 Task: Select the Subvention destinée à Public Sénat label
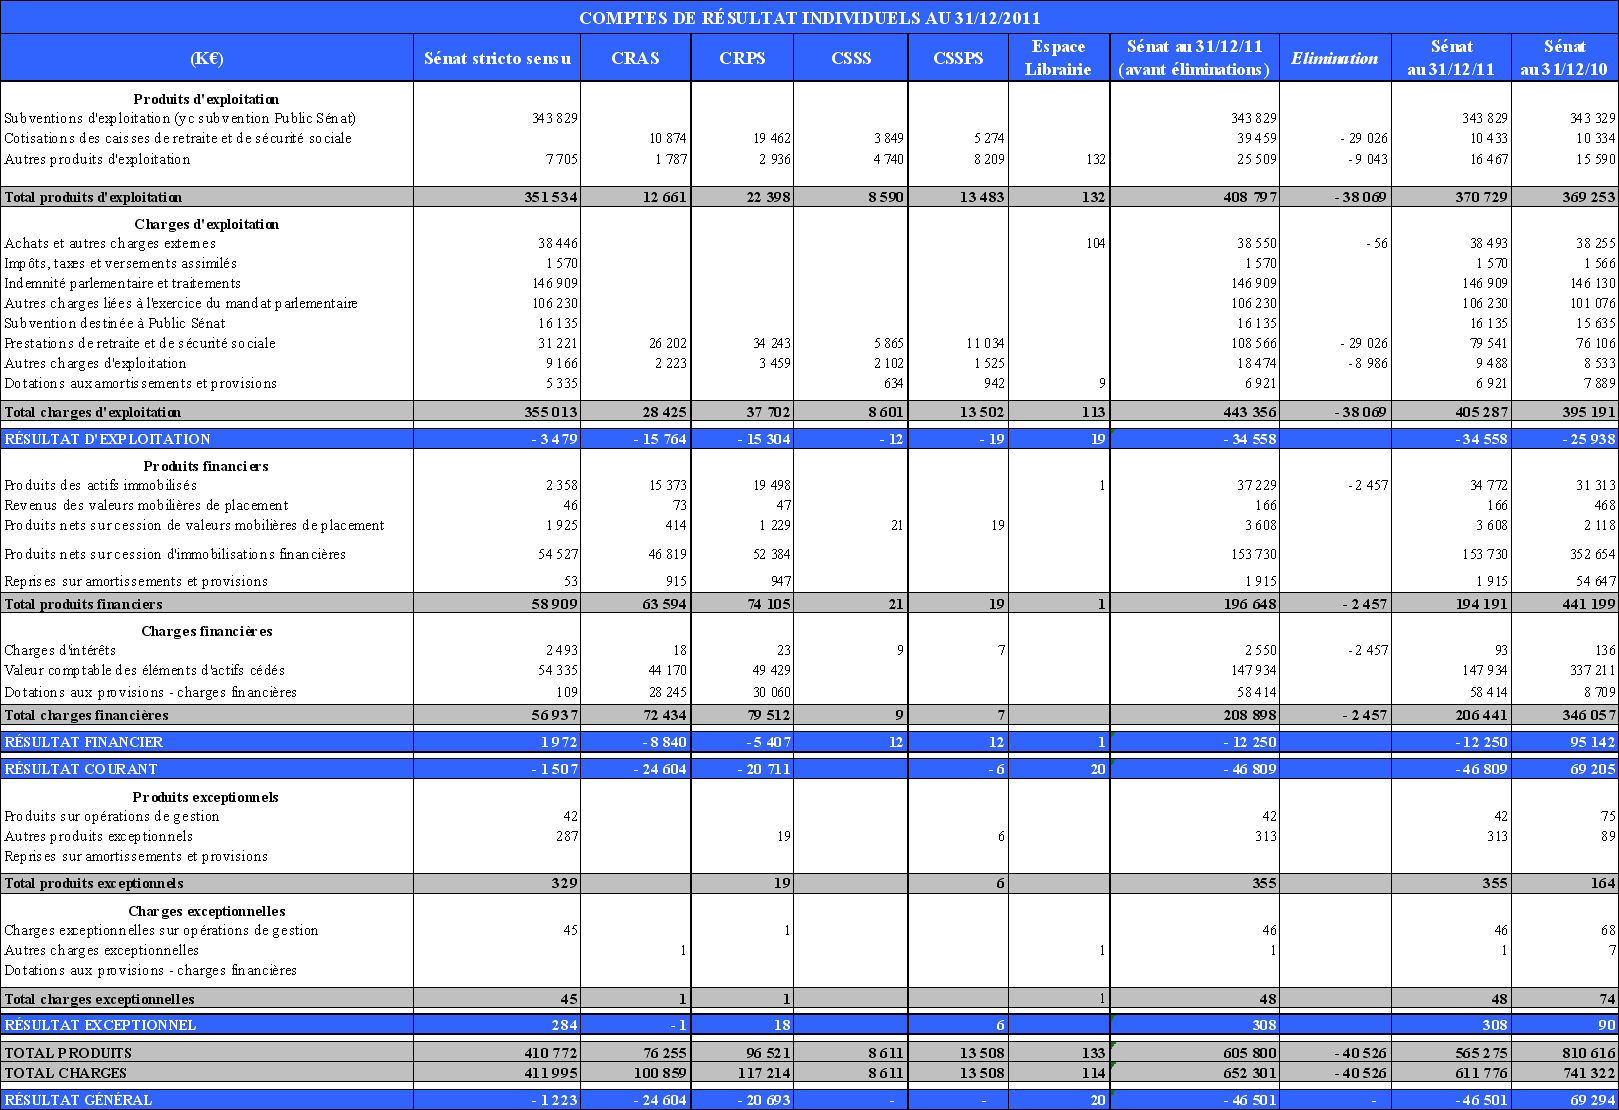115,323
